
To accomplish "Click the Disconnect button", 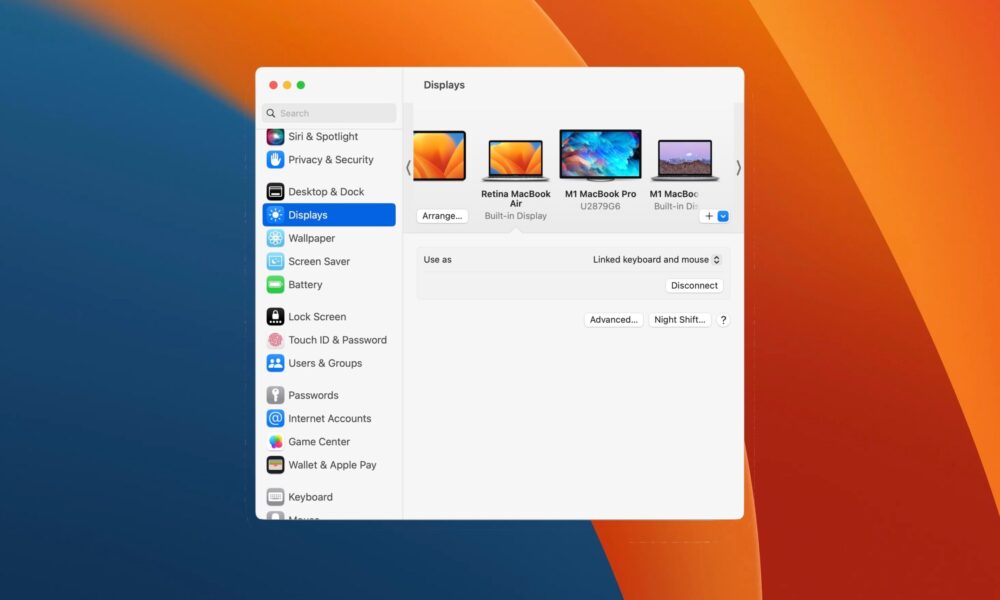I will coord(694,286).
